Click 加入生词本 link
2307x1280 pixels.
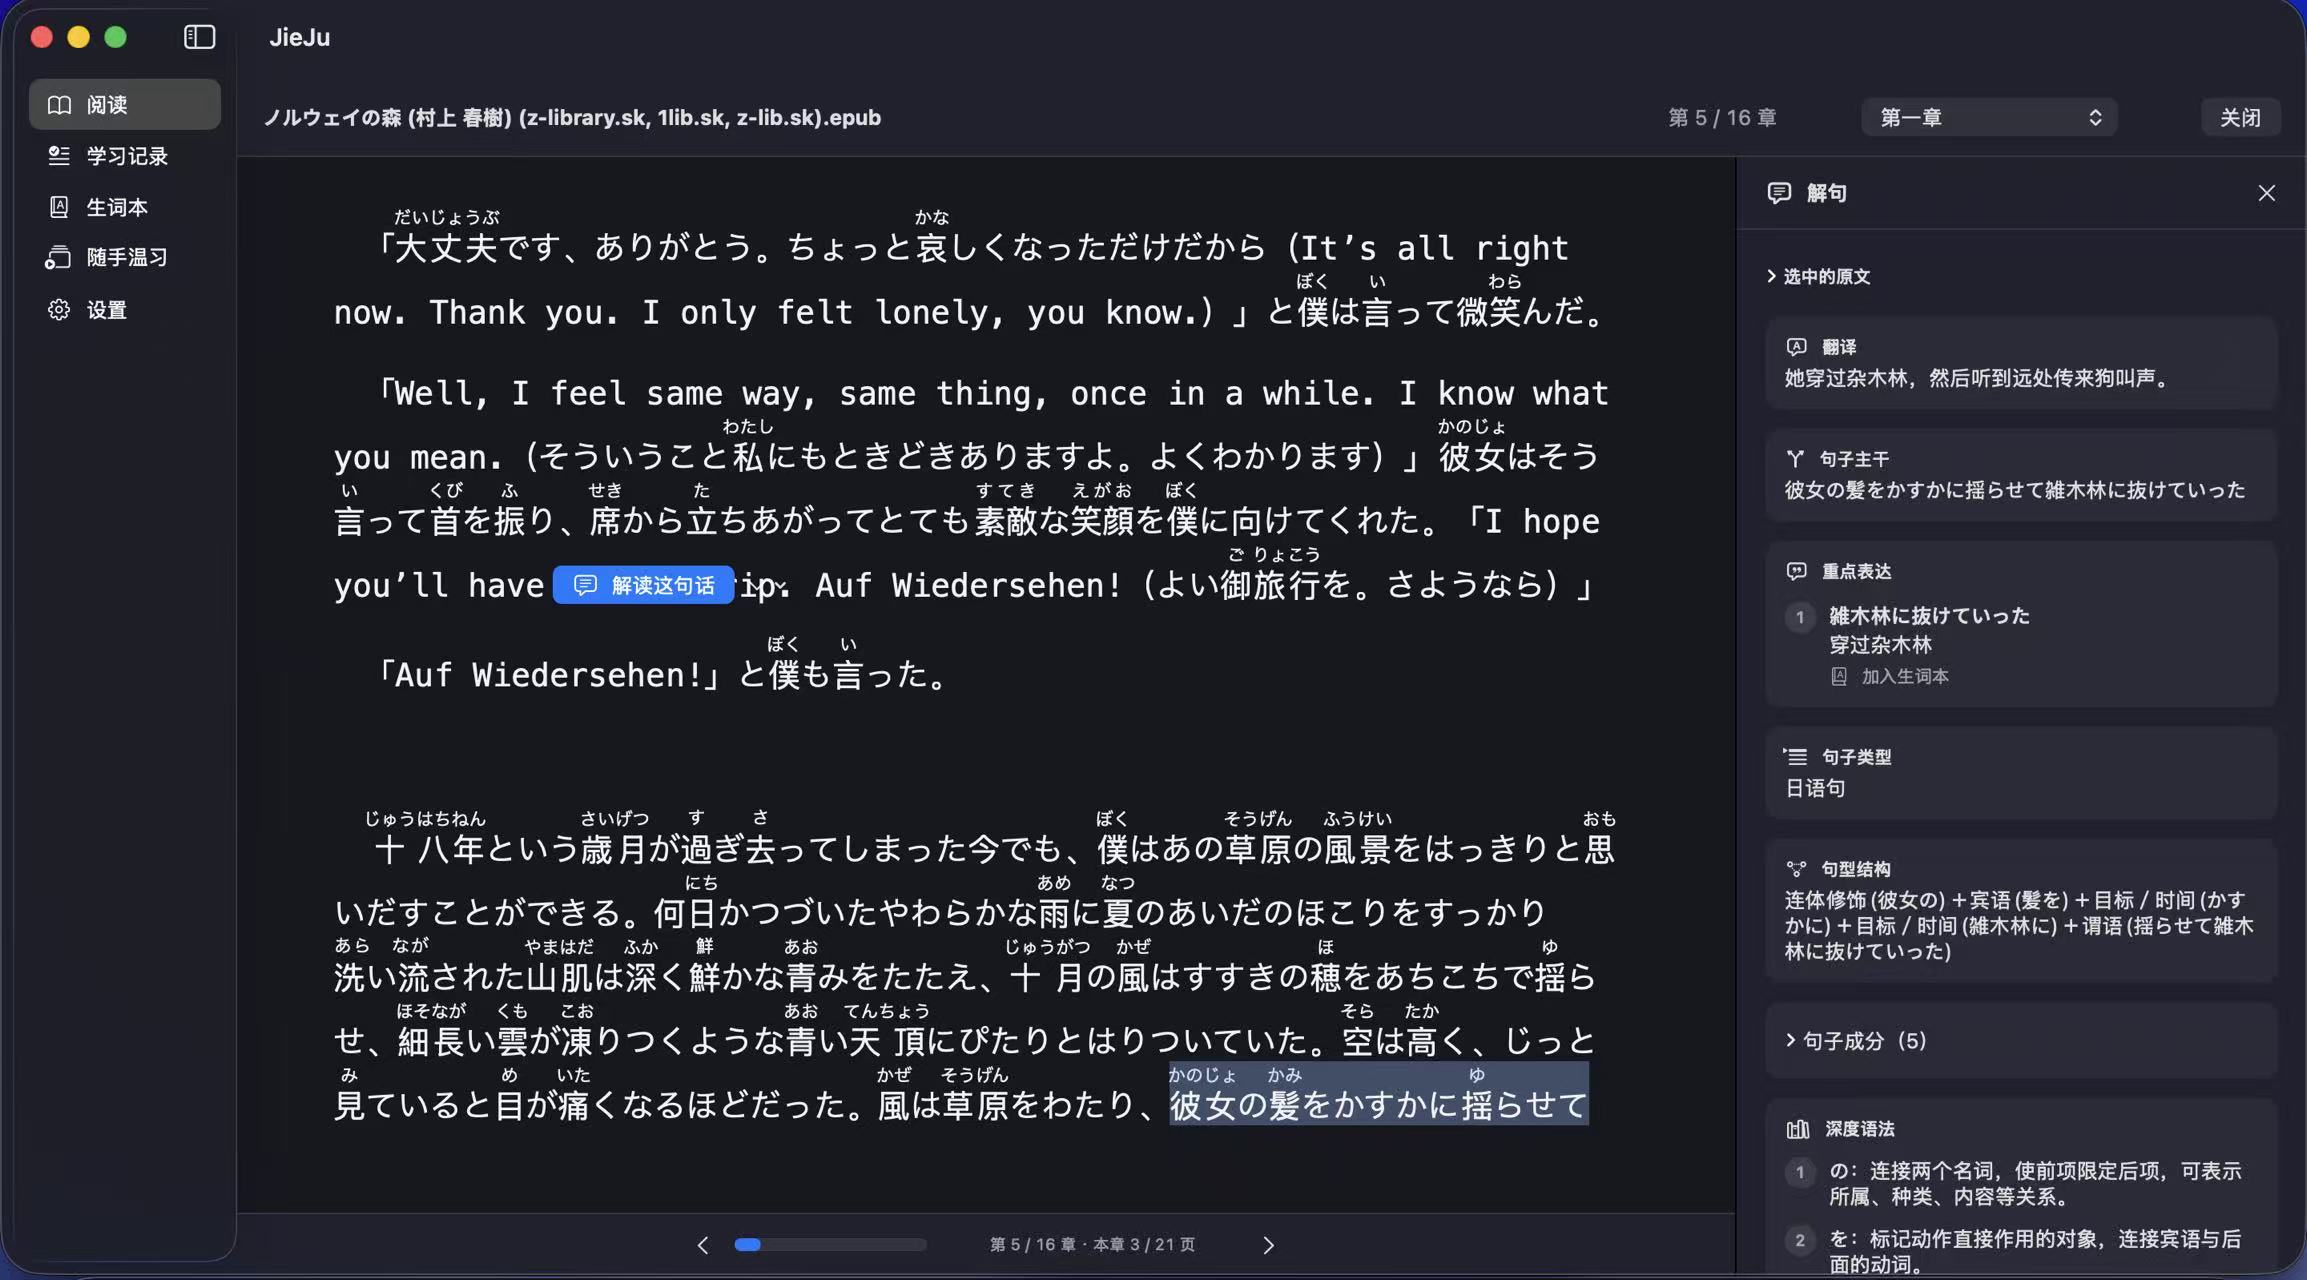pos(1890,677)
